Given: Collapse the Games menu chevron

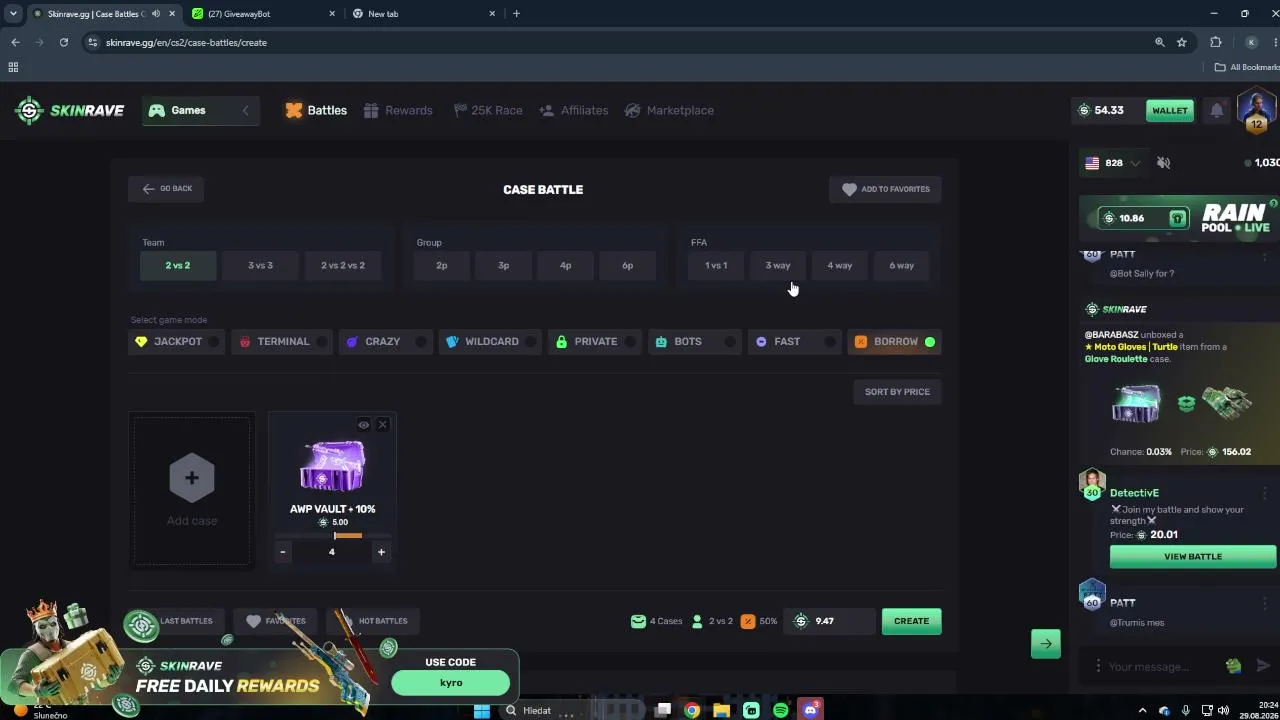Looking at the screenshot, I should coord(245,110).
